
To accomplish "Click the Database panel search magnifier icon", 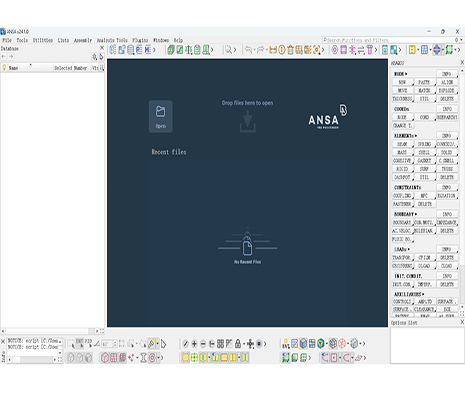I will tap(95, 57).
